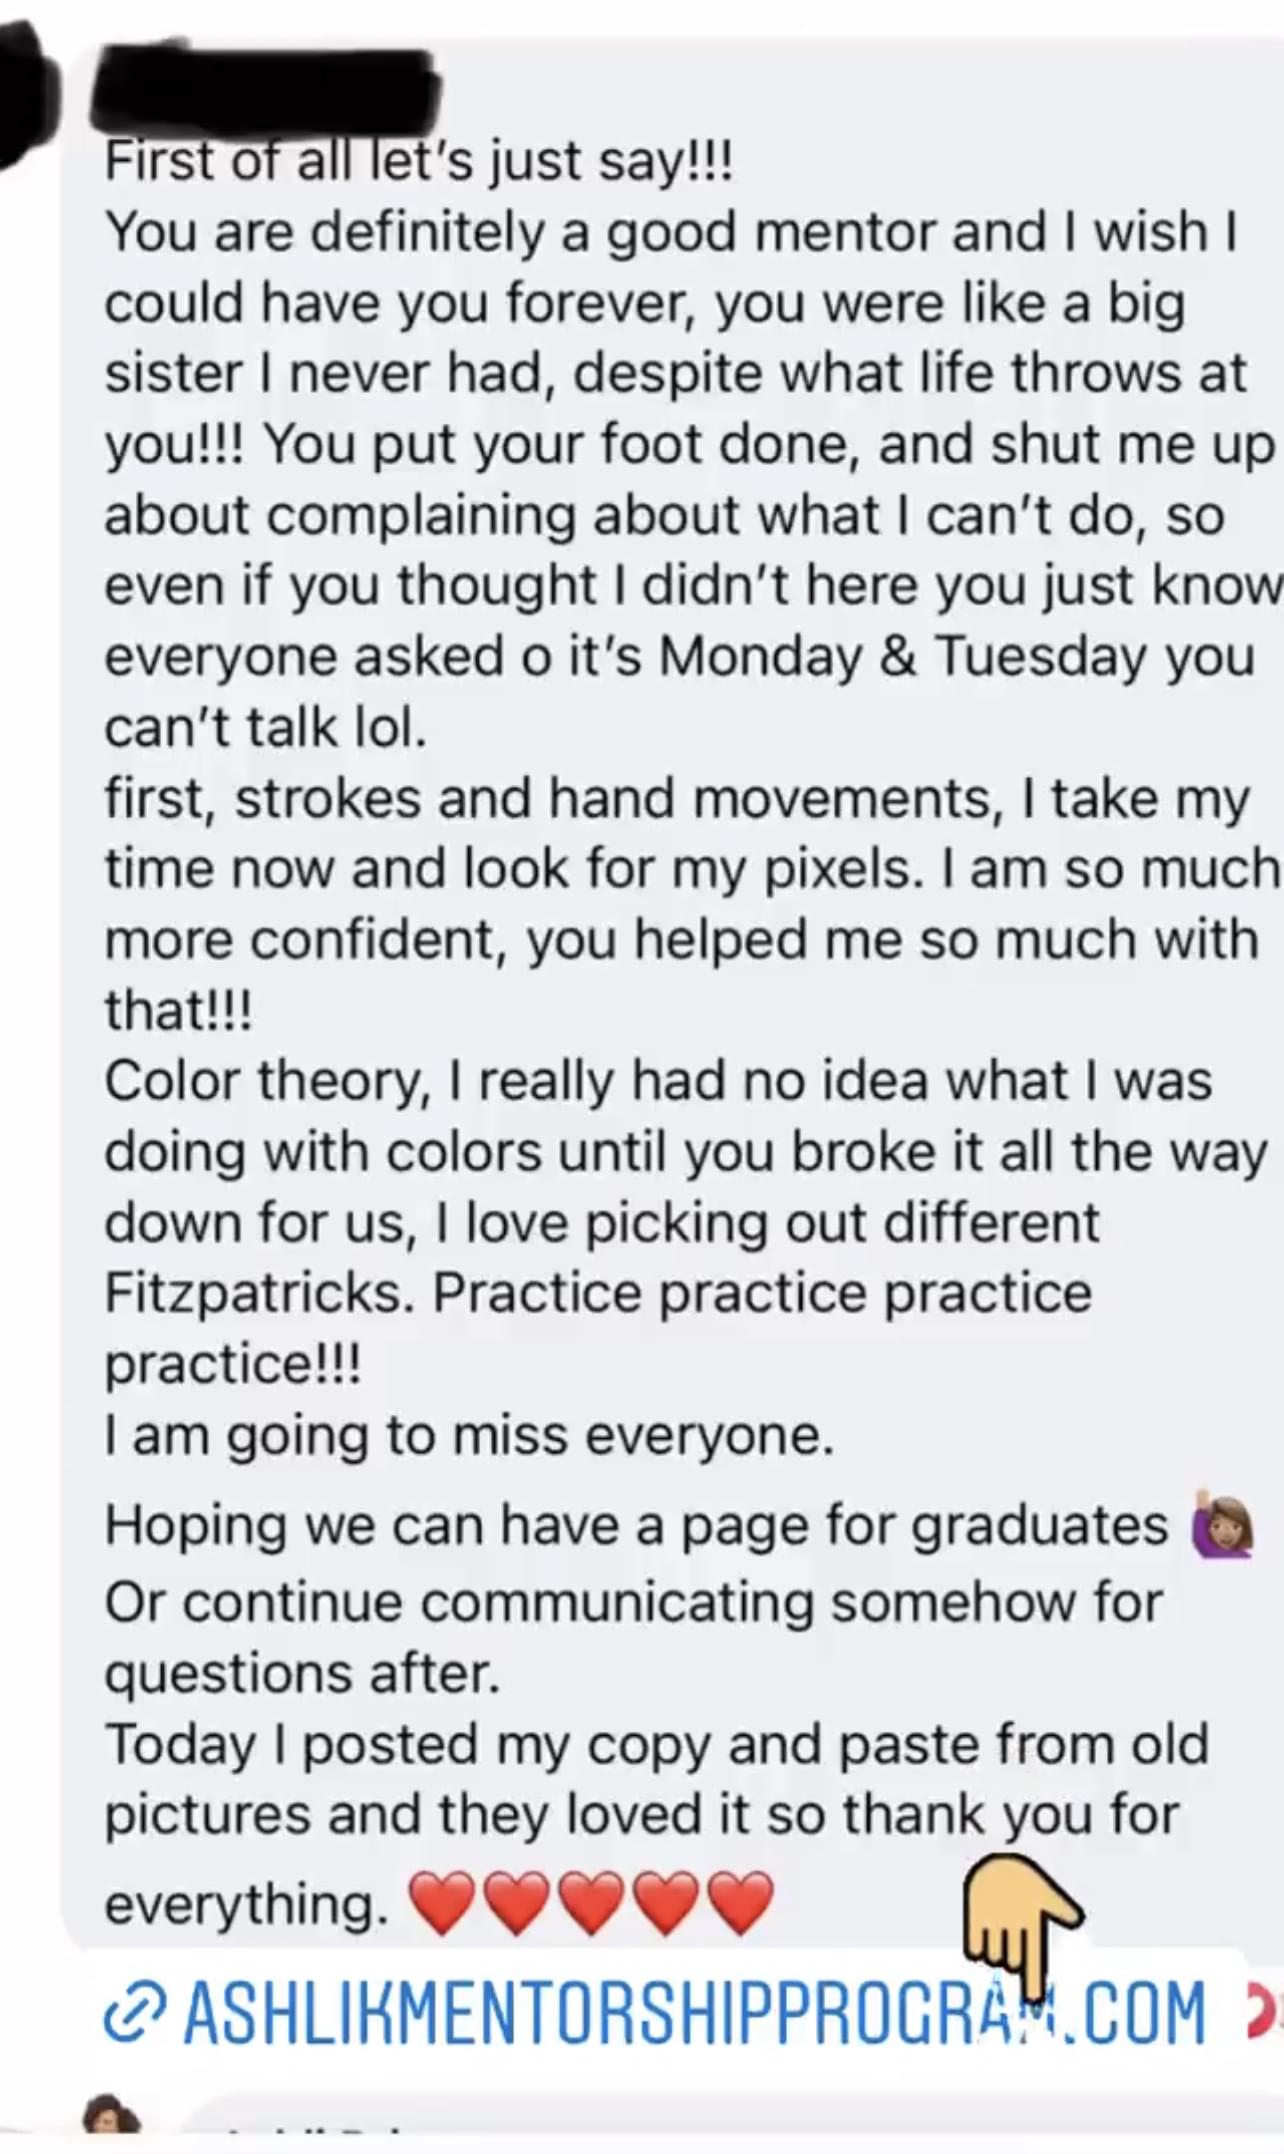Click 'I am going to miss everyone.' line

point(469,1436)
